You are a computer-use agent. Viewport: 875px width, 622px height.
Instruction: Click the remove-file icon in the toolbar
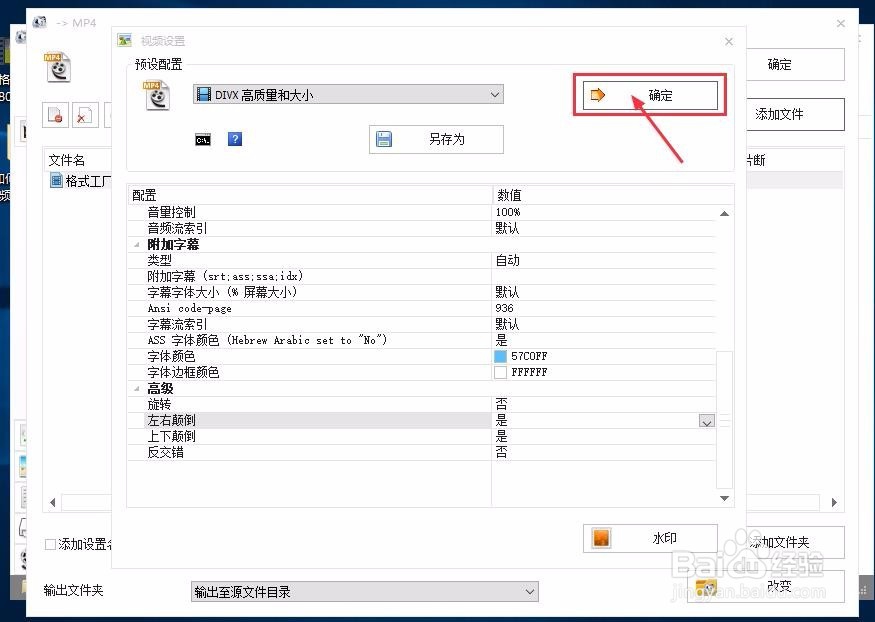(55, 115)
